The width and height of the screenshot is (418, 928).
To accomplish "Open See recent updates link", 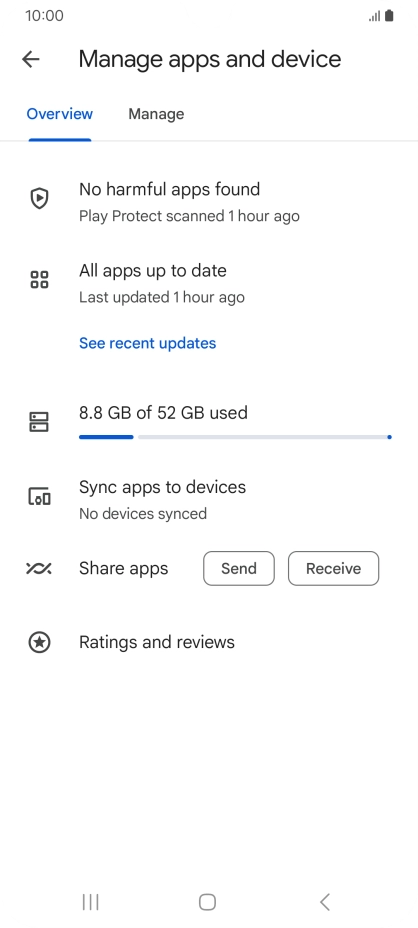I will pos(147,343).
